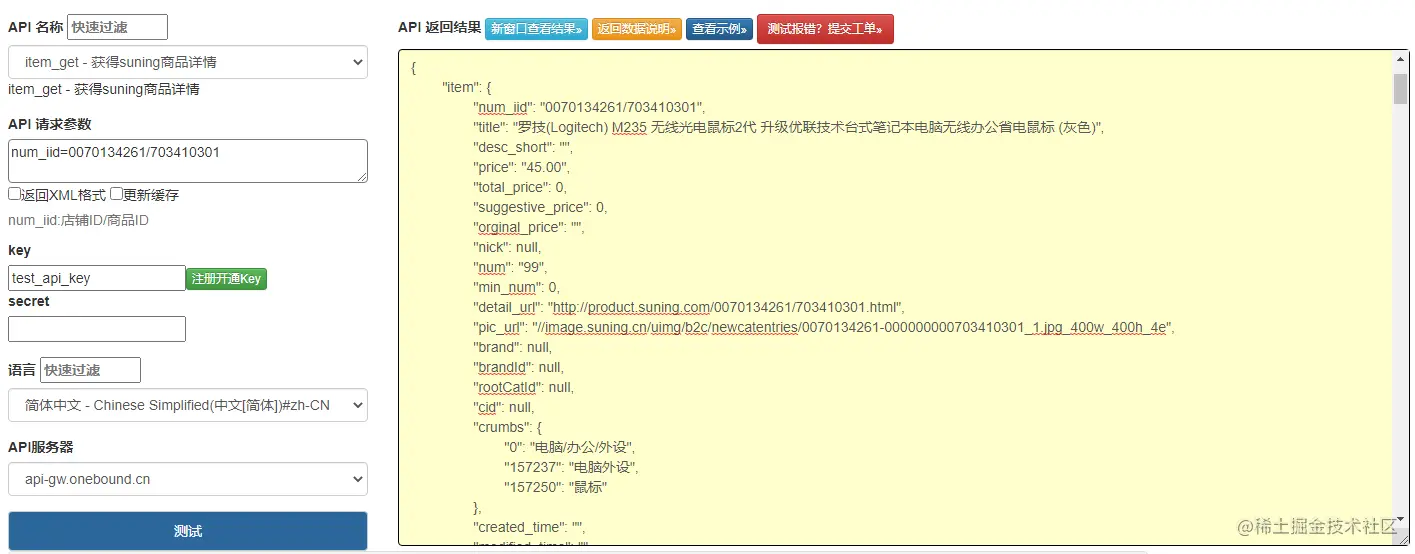The width and height of the screenshot is (1415, 554).
Task: Click the "total_price": 0 line
Action: 520,187
